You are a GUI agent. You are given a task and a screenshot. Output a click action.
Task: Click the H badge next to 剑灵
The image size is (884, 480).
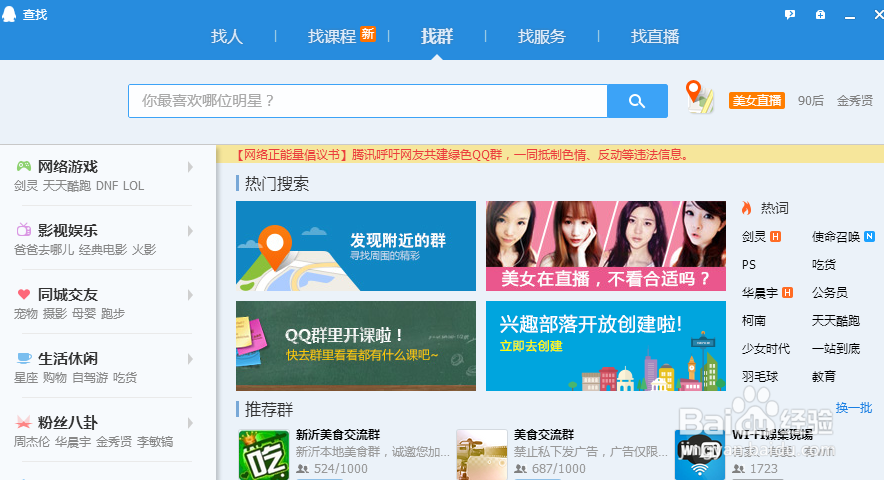point(776,236)
